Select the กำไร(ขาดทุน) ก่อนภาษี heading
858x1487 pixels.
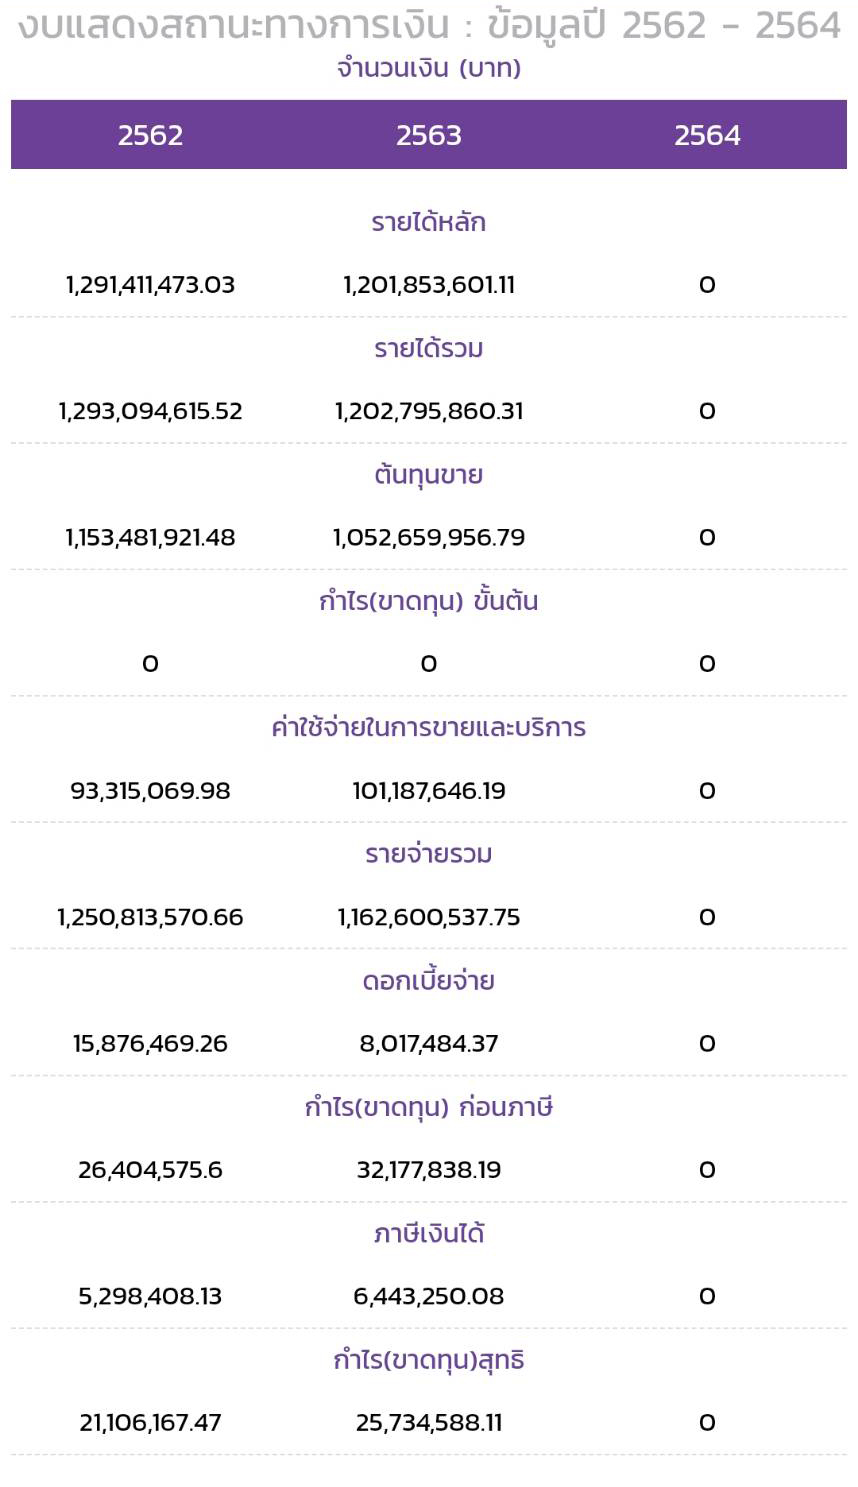(x=428, y=1107)
